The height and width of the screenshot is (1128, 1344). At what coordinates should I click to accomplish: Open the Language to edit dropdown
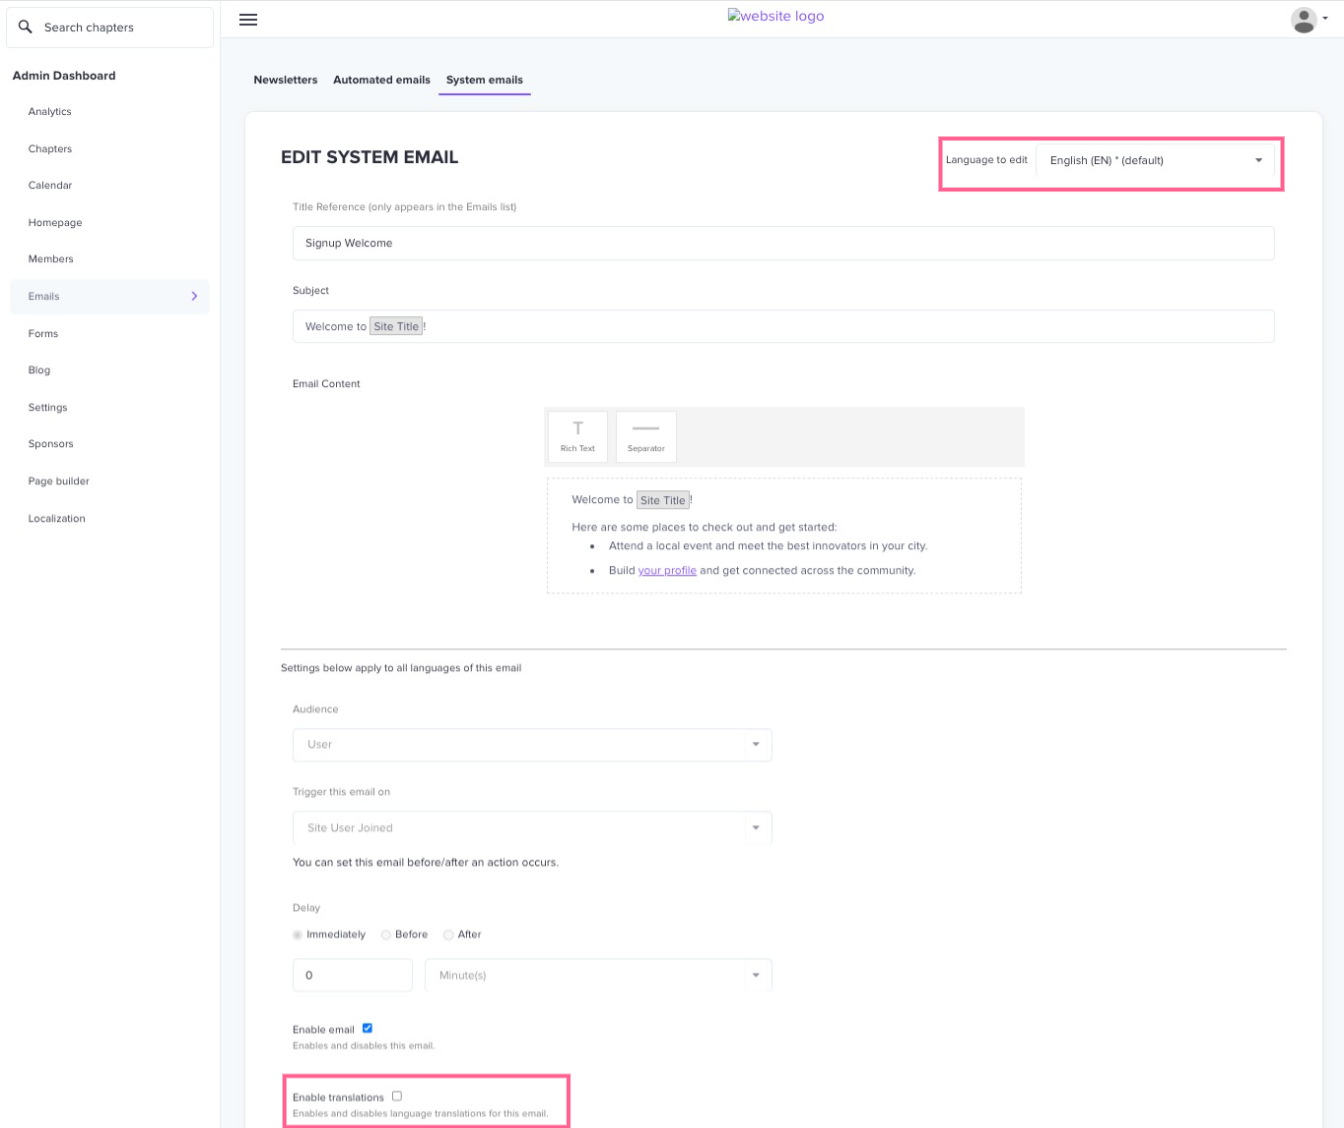click(1155, 160)
